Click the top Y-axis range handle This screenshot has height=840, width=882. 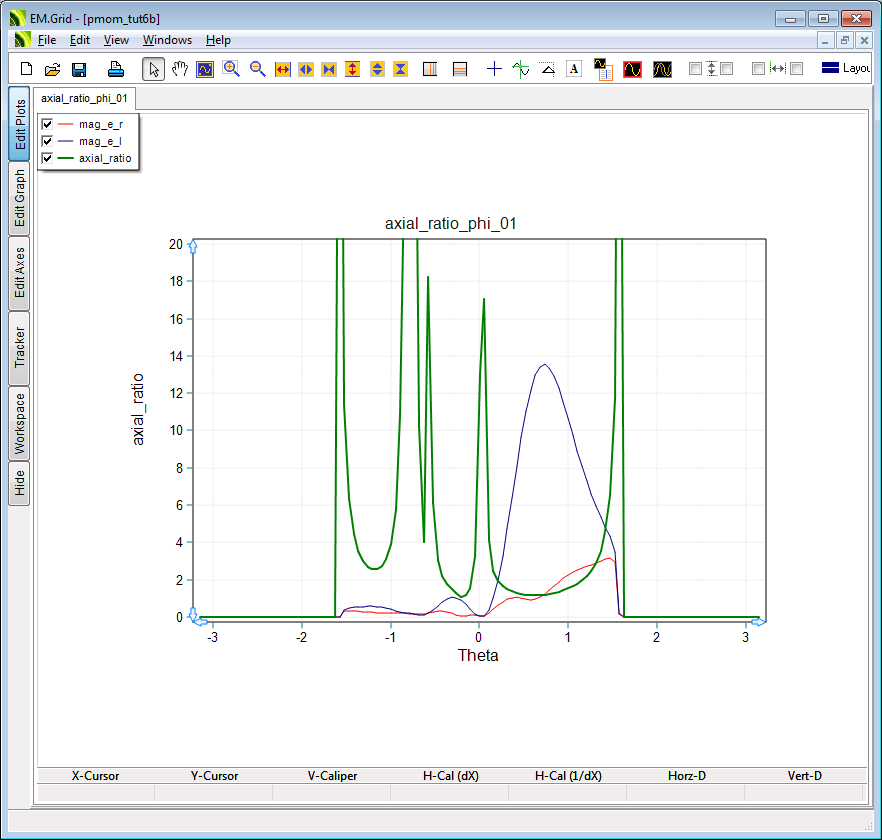[193, 245]
